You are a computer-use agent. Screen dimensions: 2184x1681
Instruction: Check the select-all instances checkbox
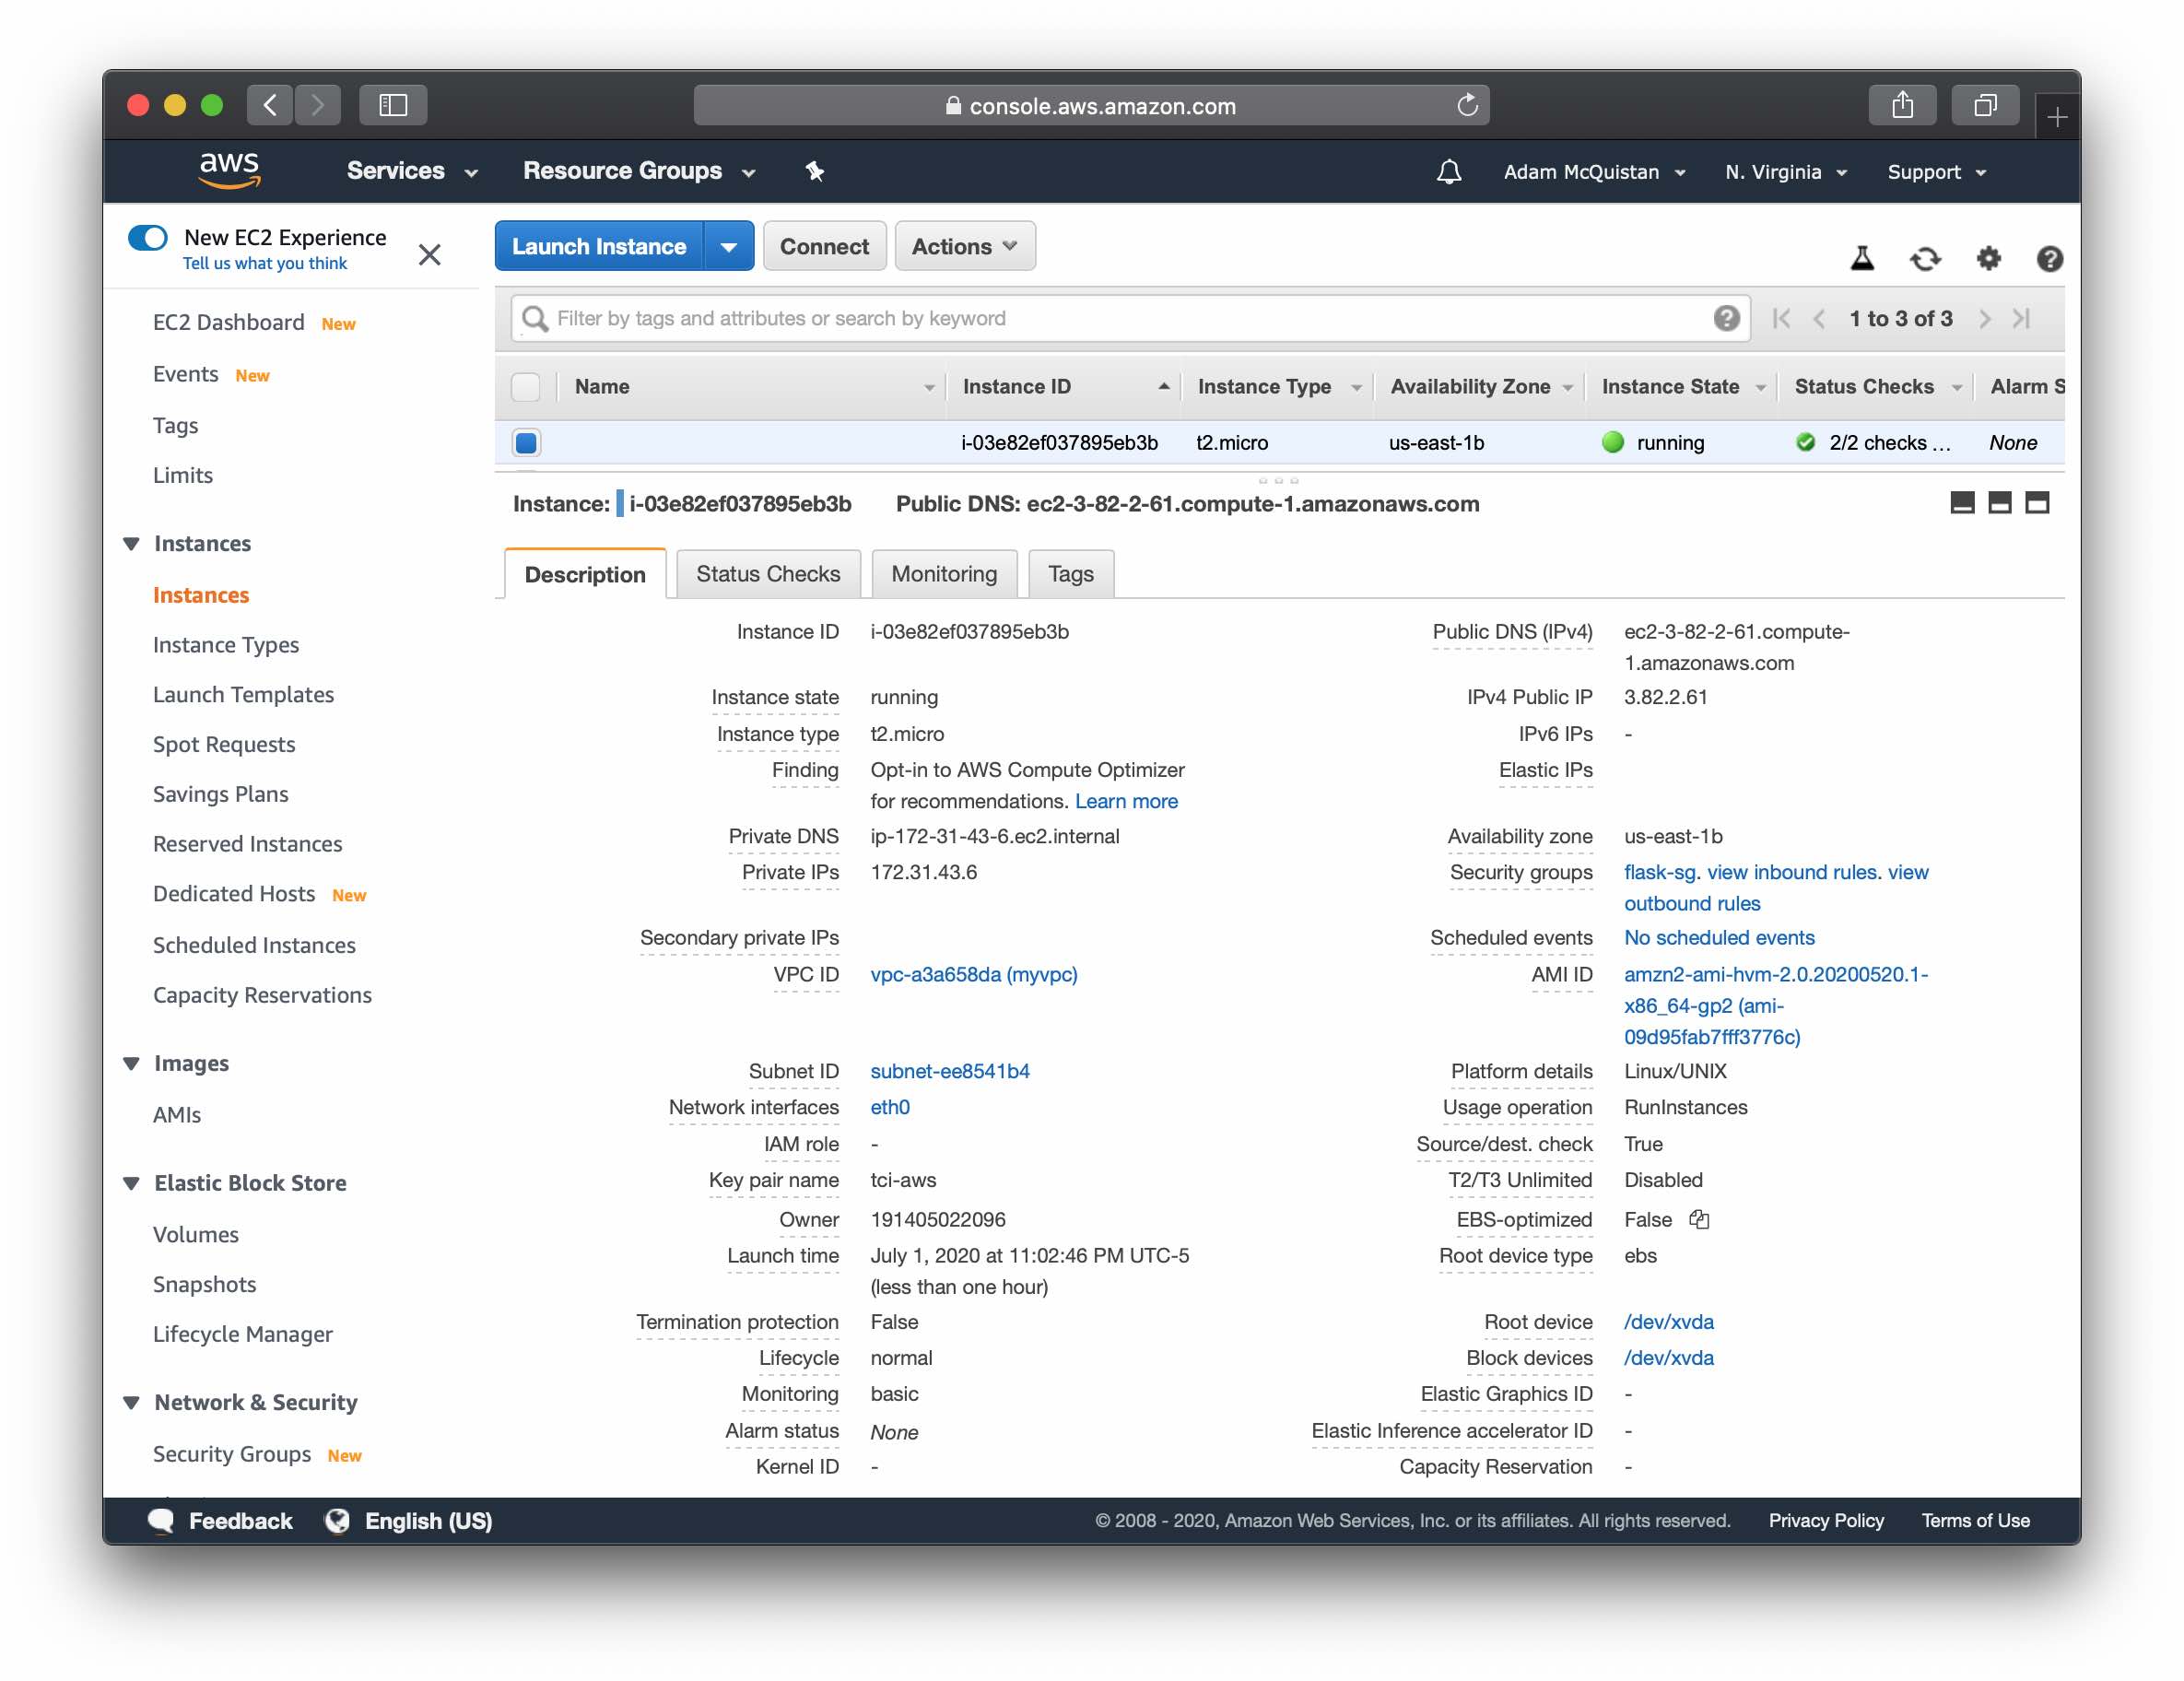[526, 386]
